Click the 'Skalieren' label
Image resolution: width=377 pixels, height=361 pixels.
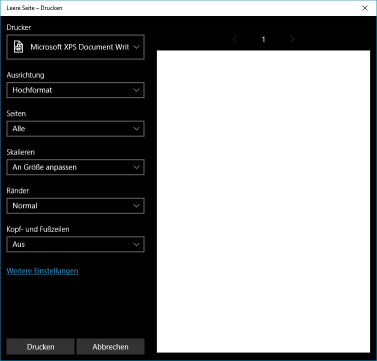(x=21, y=152)
